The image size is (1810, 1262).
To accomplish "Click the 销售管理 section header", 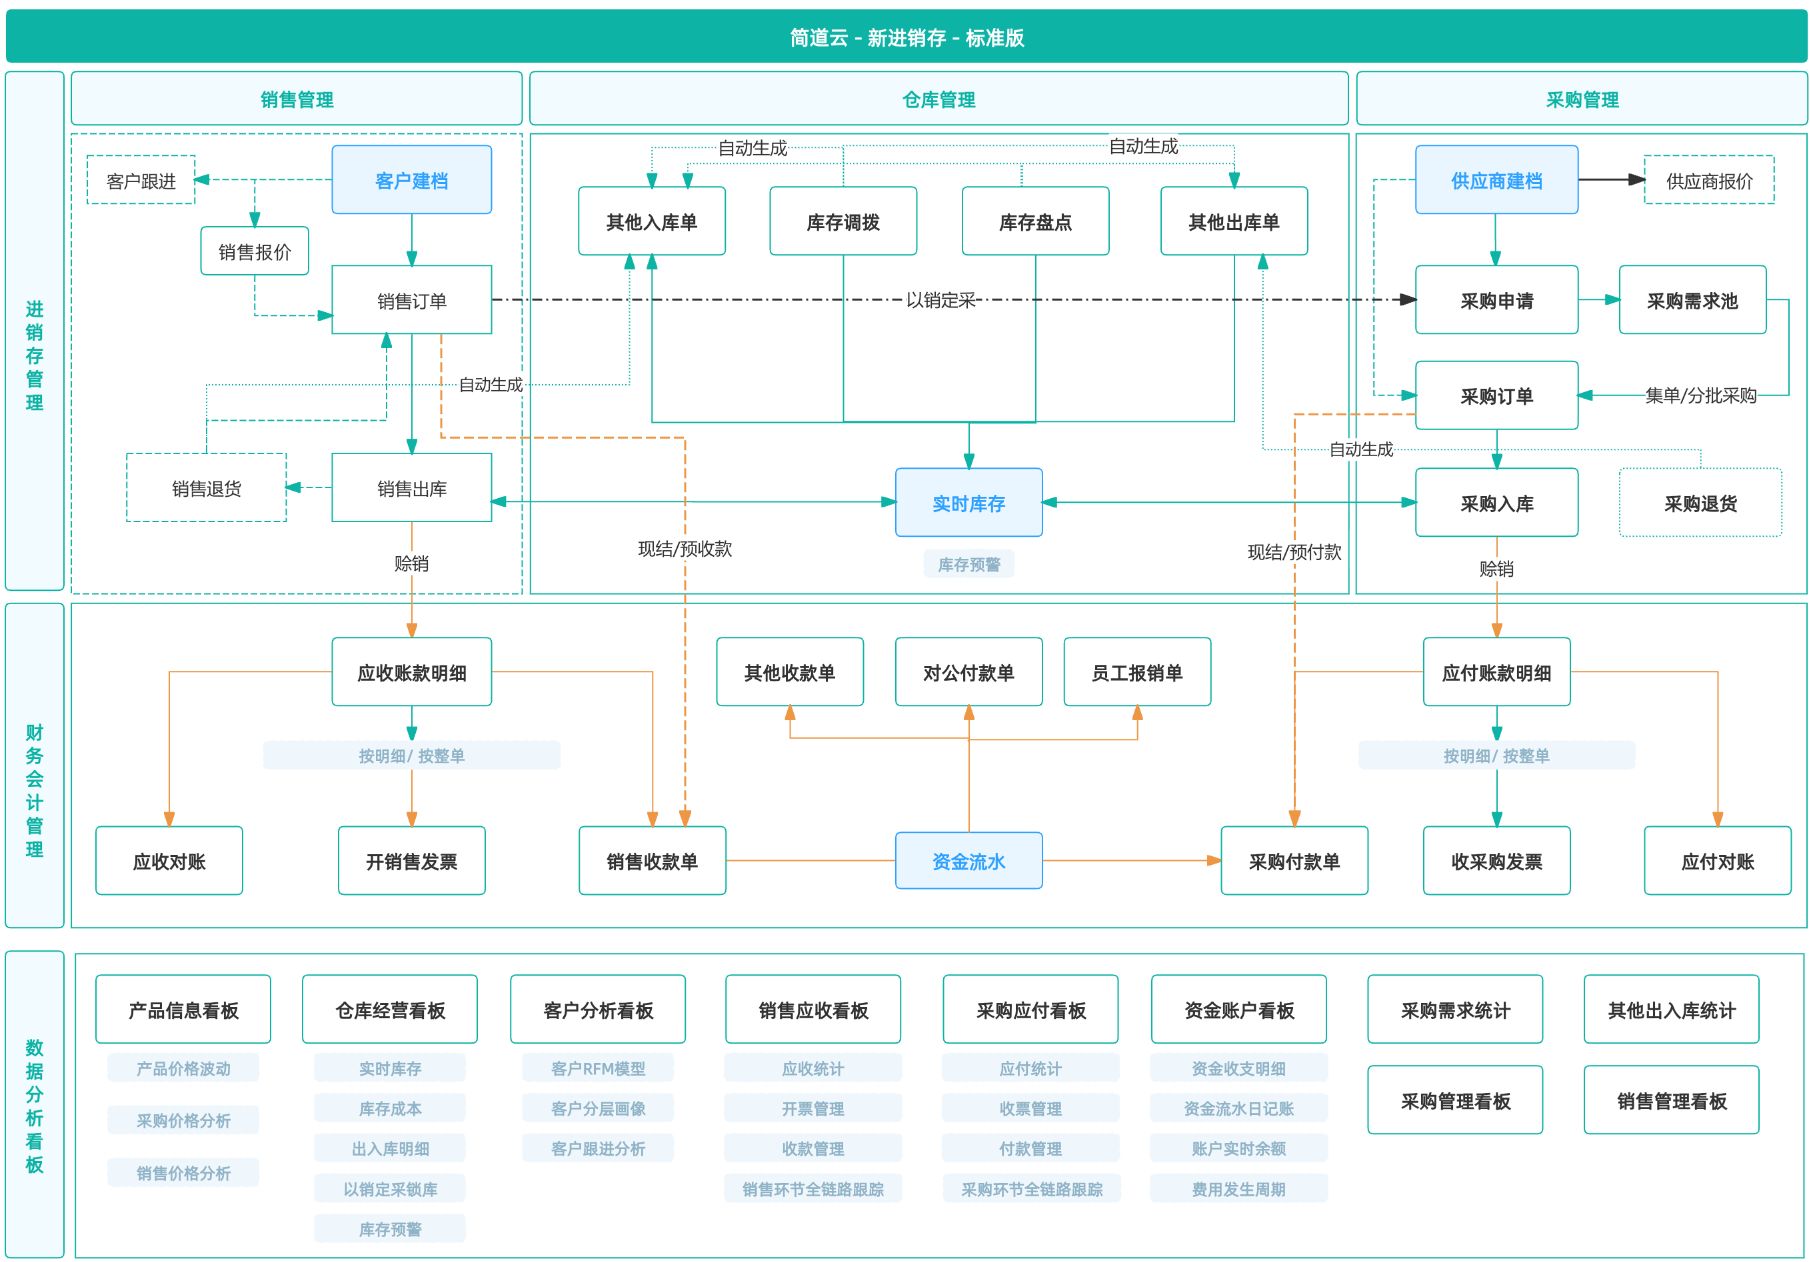I will coord(297,99).
